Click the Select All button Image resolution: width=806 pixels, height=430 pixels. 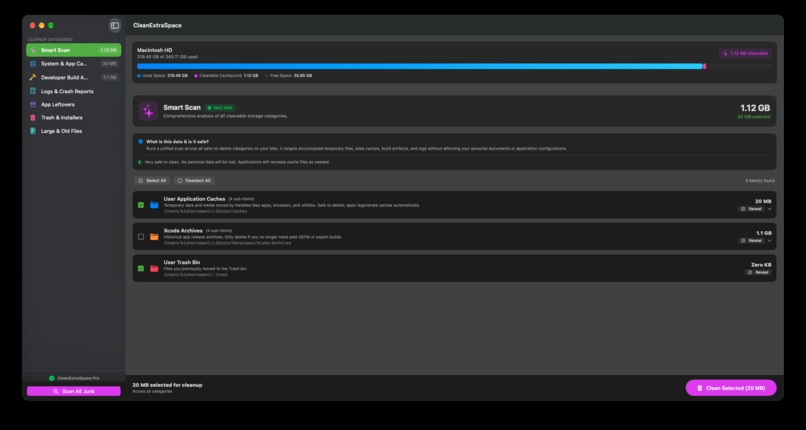point(152,181)
